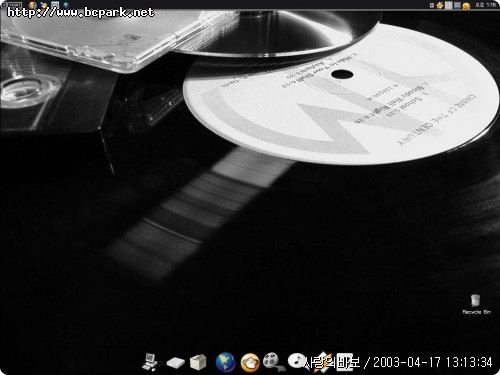Open the small blue globe quick-launch icon
Viewport: 500px width, 375px height.
click(66, 5)
